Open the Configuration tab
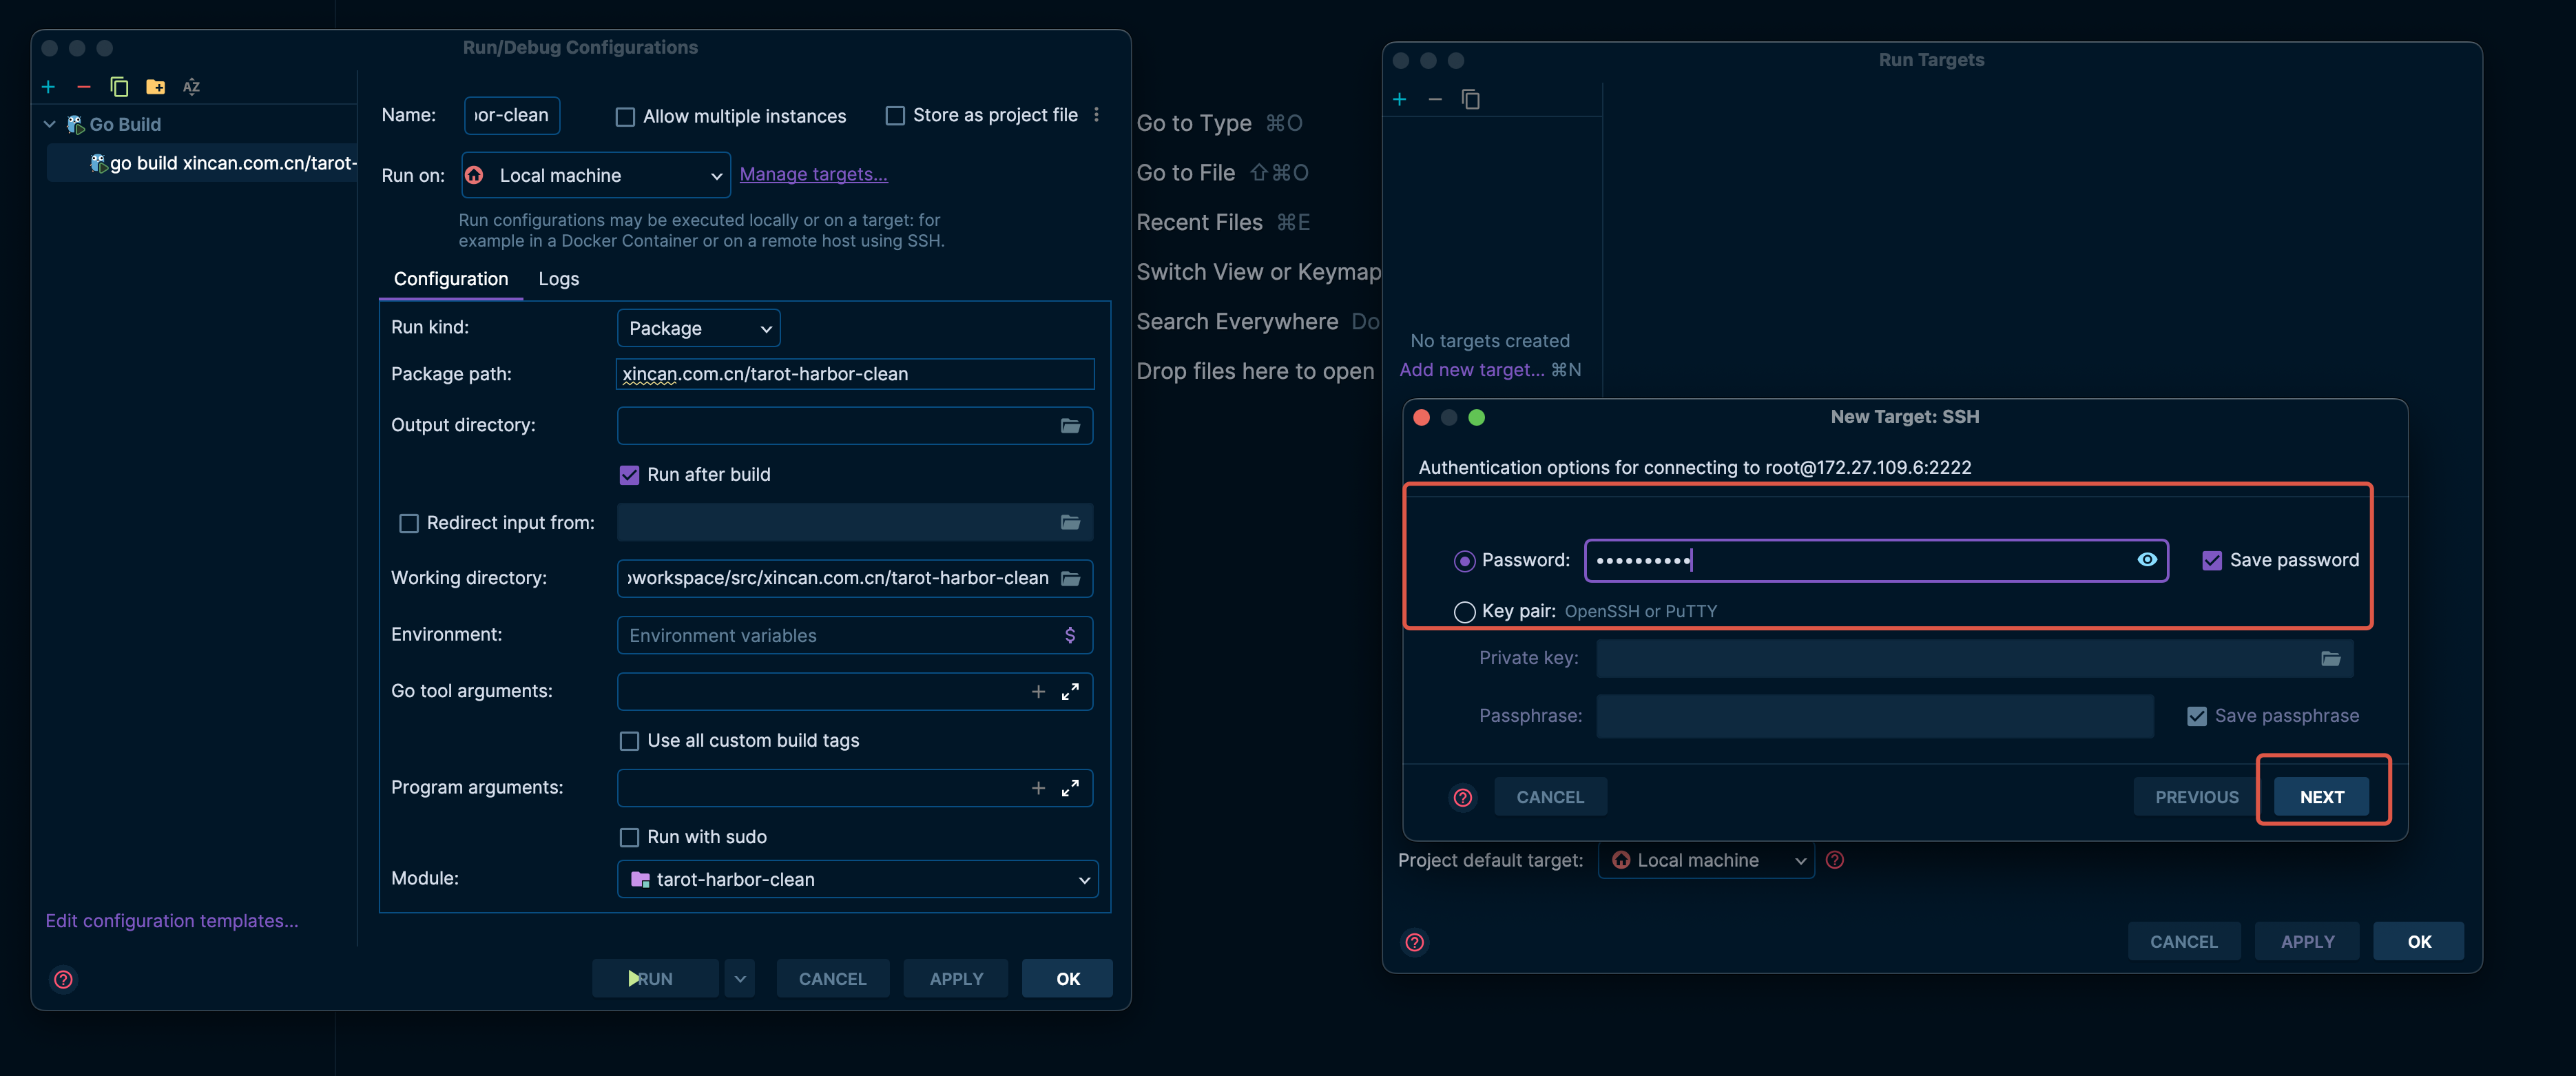Viewport: 2576px width, 1076px height. coord(450,279)
